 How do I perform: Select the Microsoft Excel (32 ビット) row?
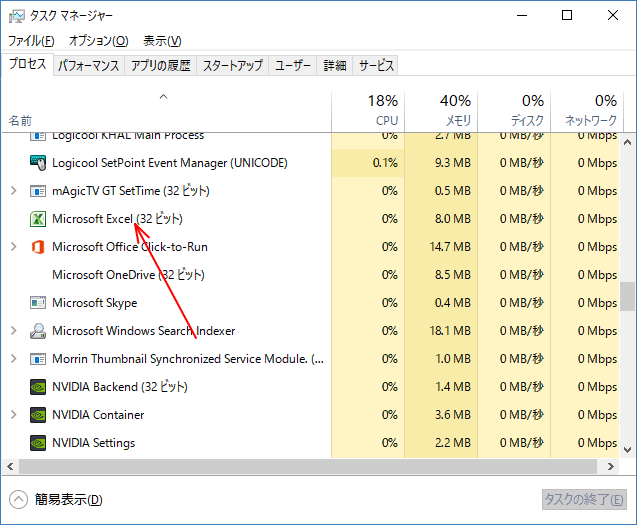(311, 219)
